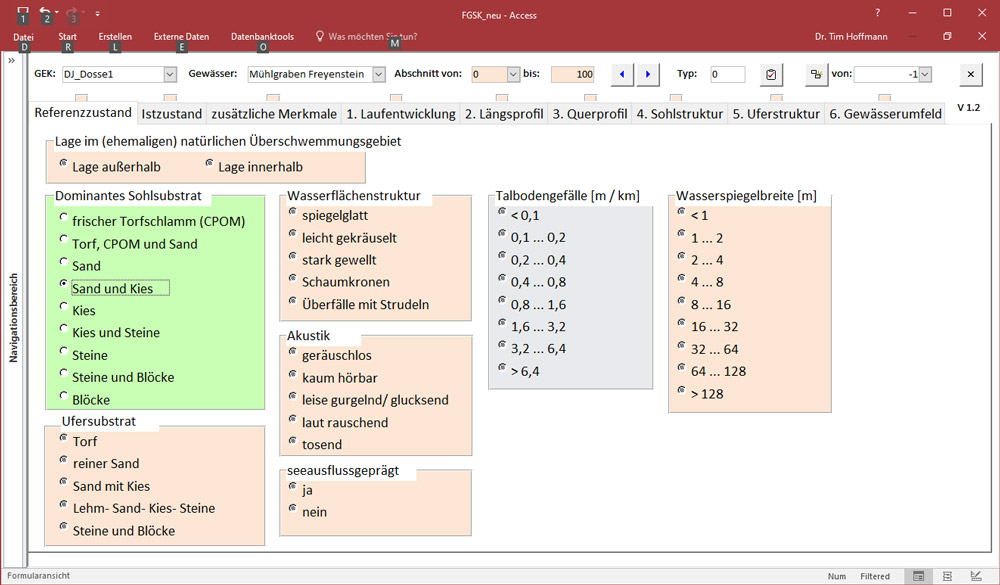Viewport: 1000px width, 585px height.
Task: Open the quick access toolbar customize arrow
Action: [x=98, y=13]
